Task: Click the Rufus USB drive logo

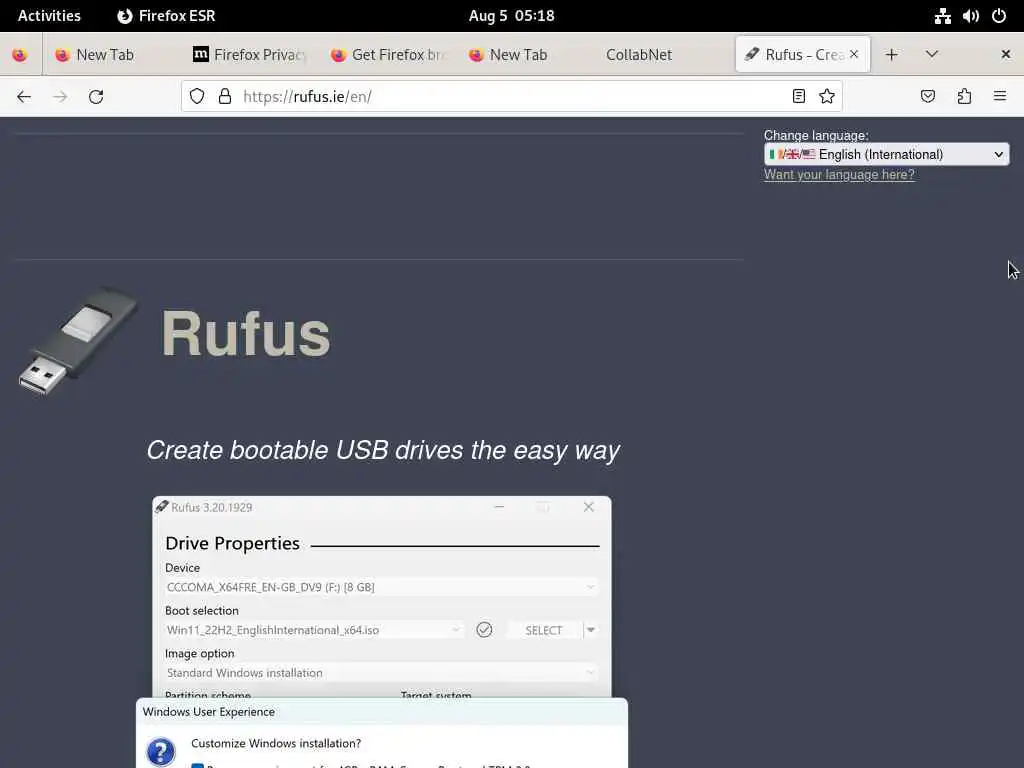Action: [x=78, y=341]
